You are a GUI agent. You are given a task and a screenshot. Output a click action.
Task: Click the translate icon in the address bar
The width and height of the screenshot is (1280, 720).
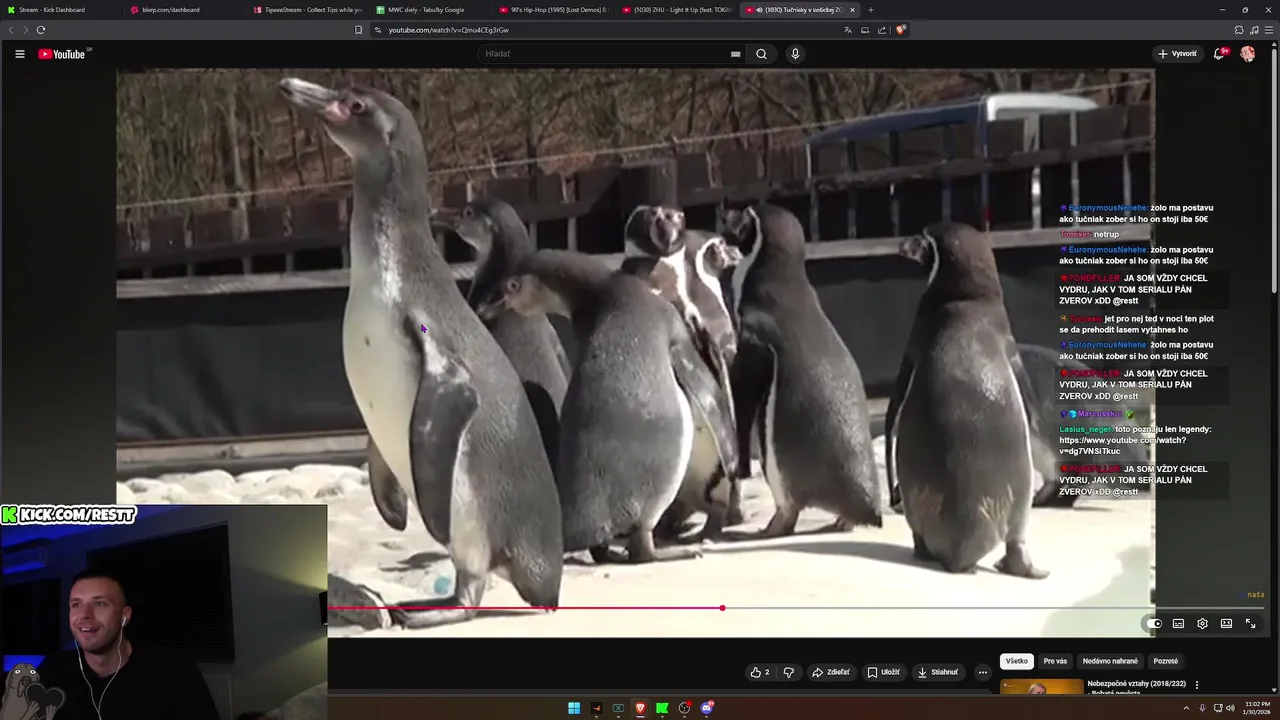coord(848,30)
